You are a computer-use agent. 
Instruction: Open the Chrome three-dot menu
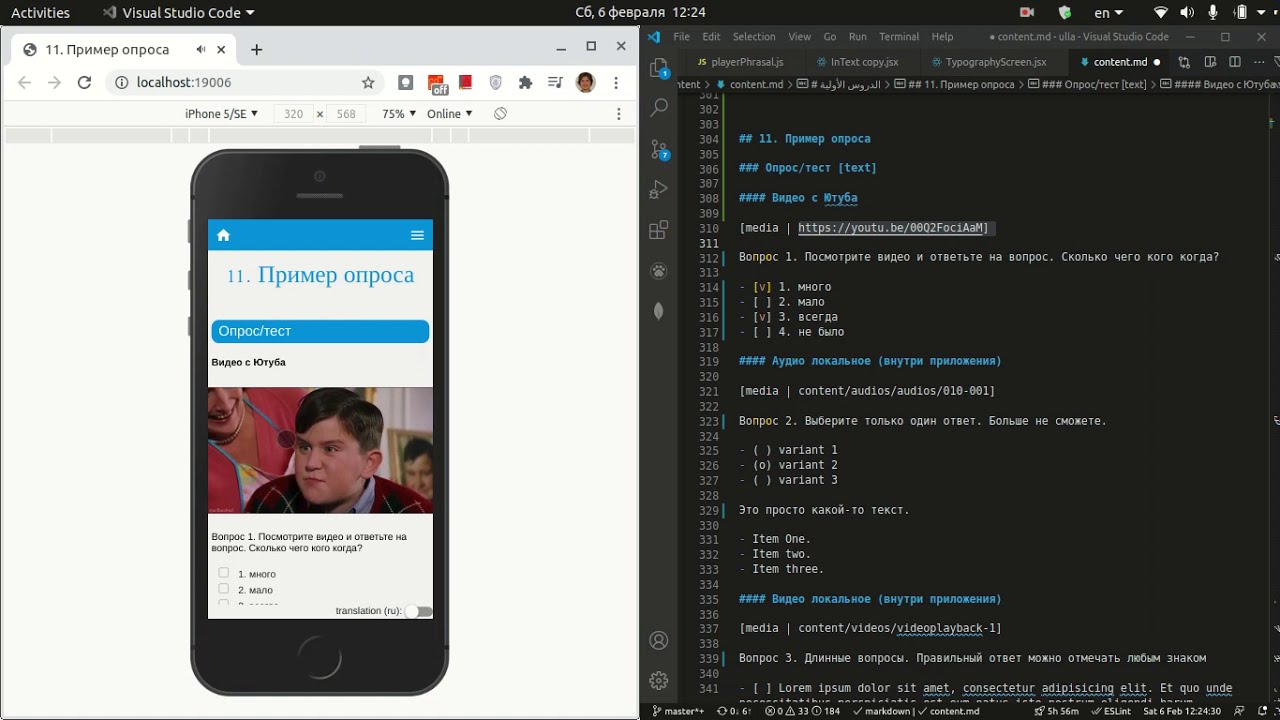(618, 83)
